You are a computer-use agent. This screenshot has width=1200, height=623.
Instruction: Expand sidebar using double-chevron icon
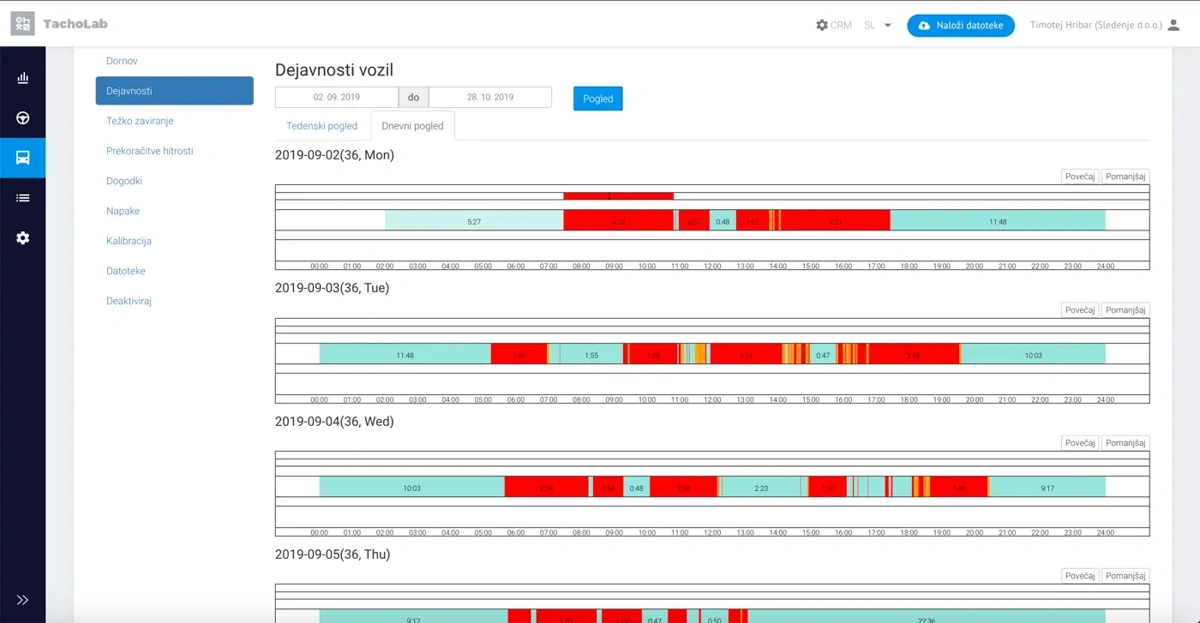tap(22, 600)
